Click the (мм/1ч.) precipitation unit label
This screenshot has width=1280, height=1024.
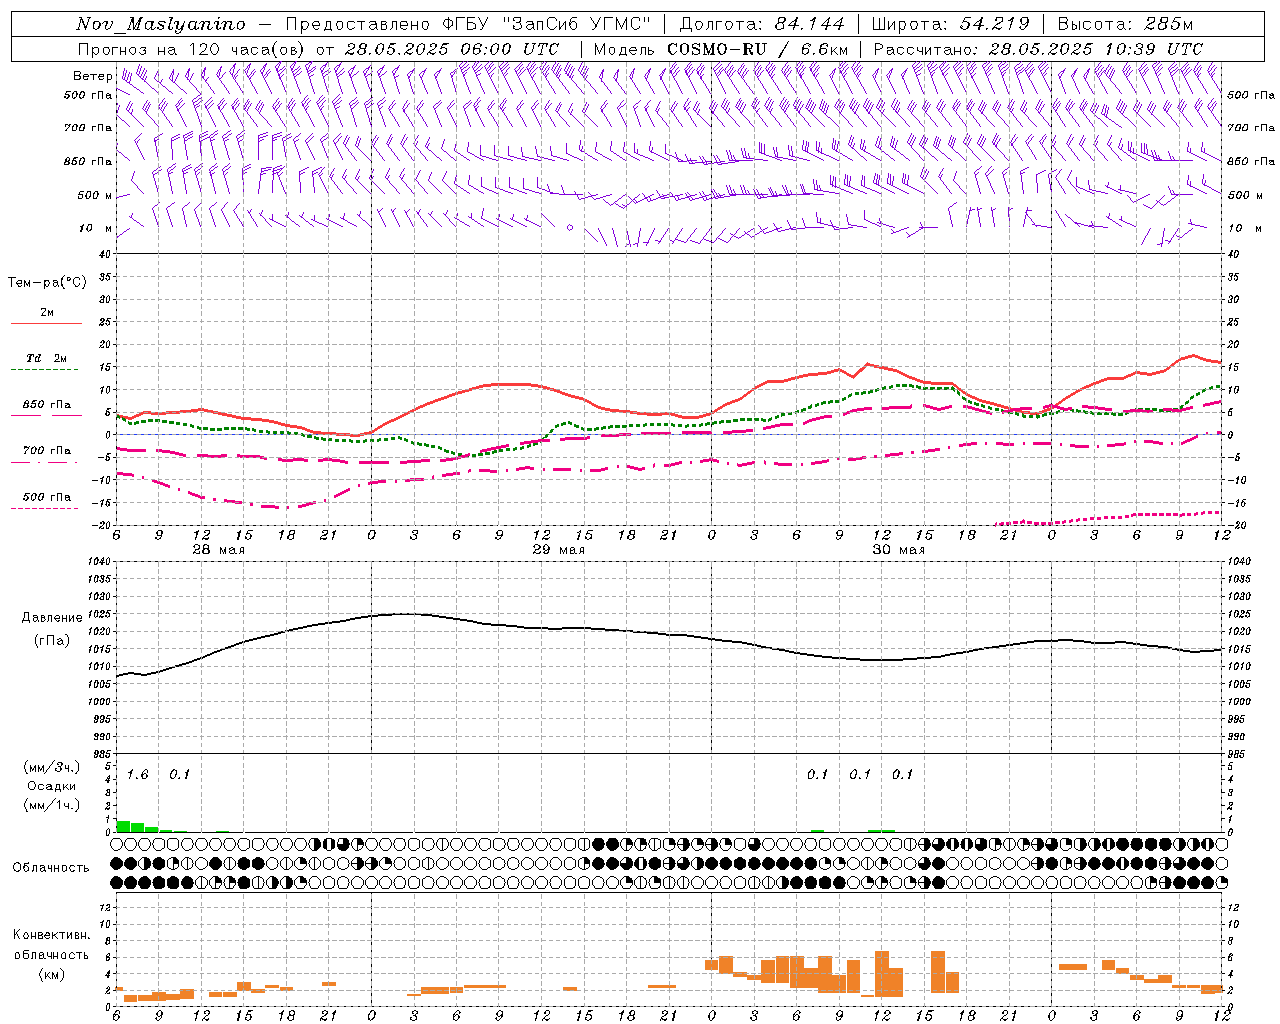click(x=52, y=805)
